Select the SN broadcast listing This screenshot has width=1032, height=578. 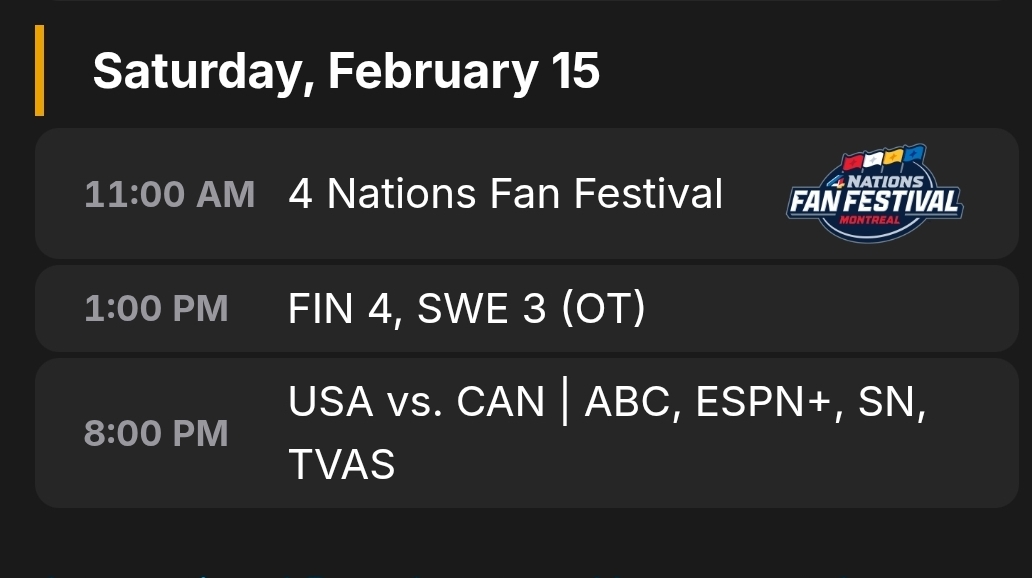click(x=888, y=402)
